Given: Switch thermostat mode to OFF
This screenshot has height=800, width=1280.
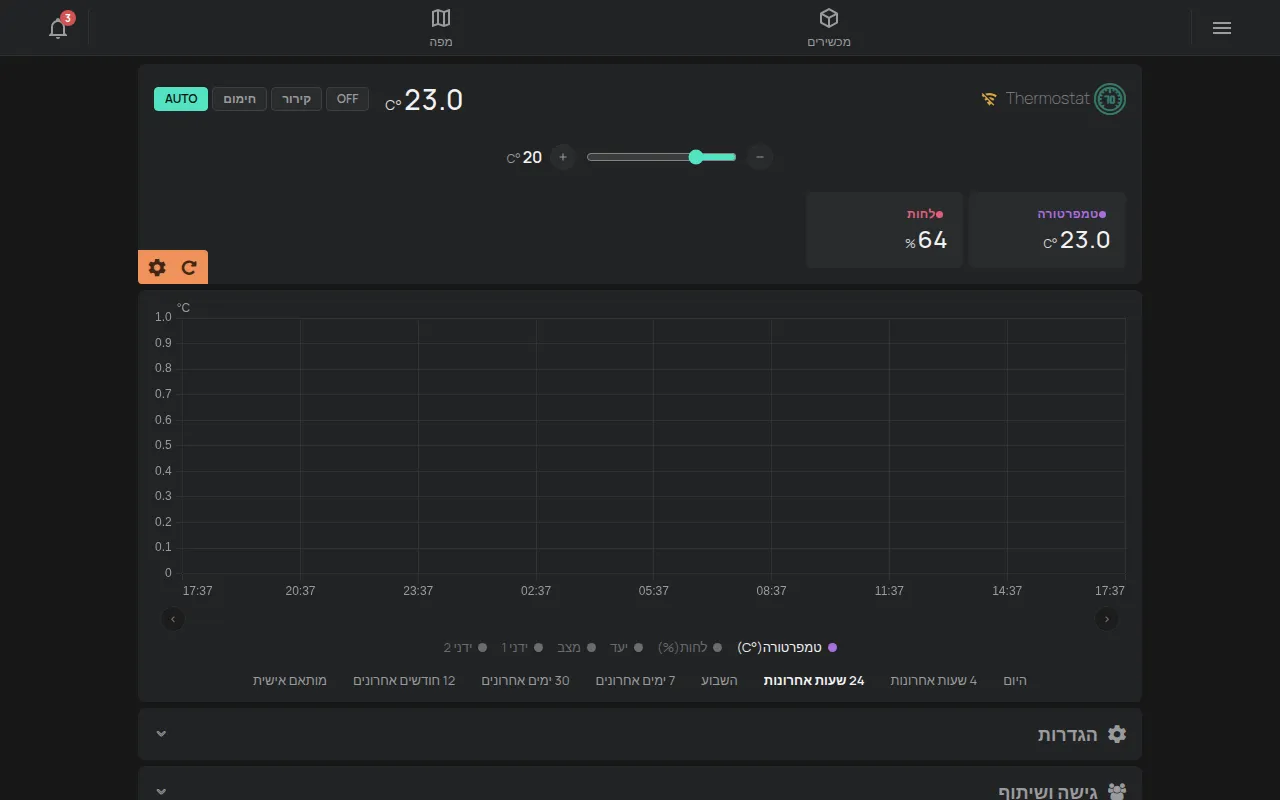Looking at the screenshot, I should pyautogui.click(x=347, y=99).
